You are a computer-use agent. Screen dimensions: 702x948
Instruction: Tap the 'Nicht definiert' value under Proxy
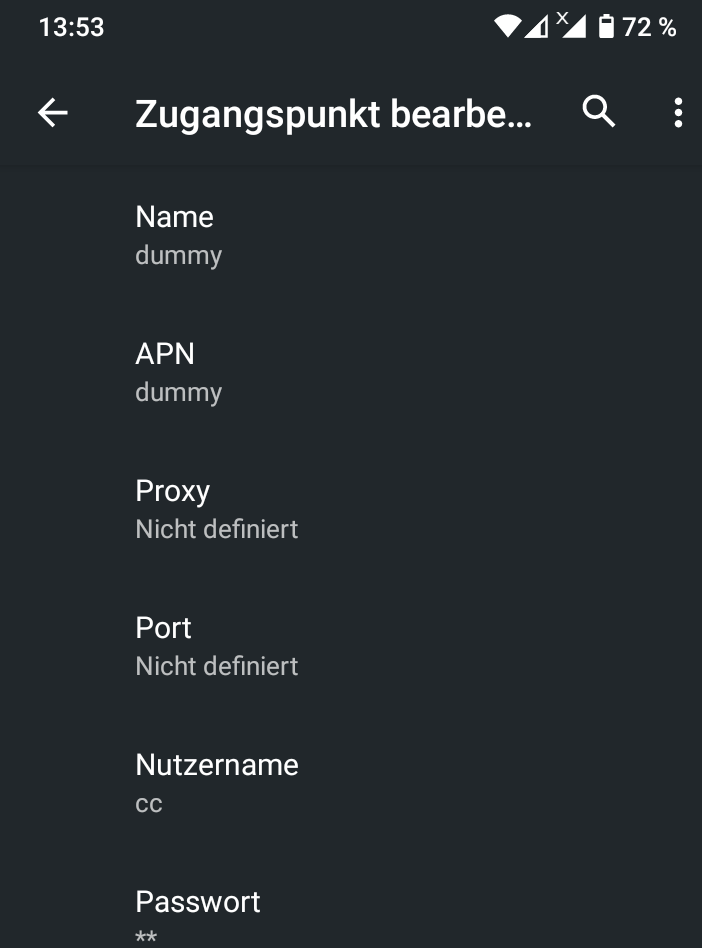[217, 529]
